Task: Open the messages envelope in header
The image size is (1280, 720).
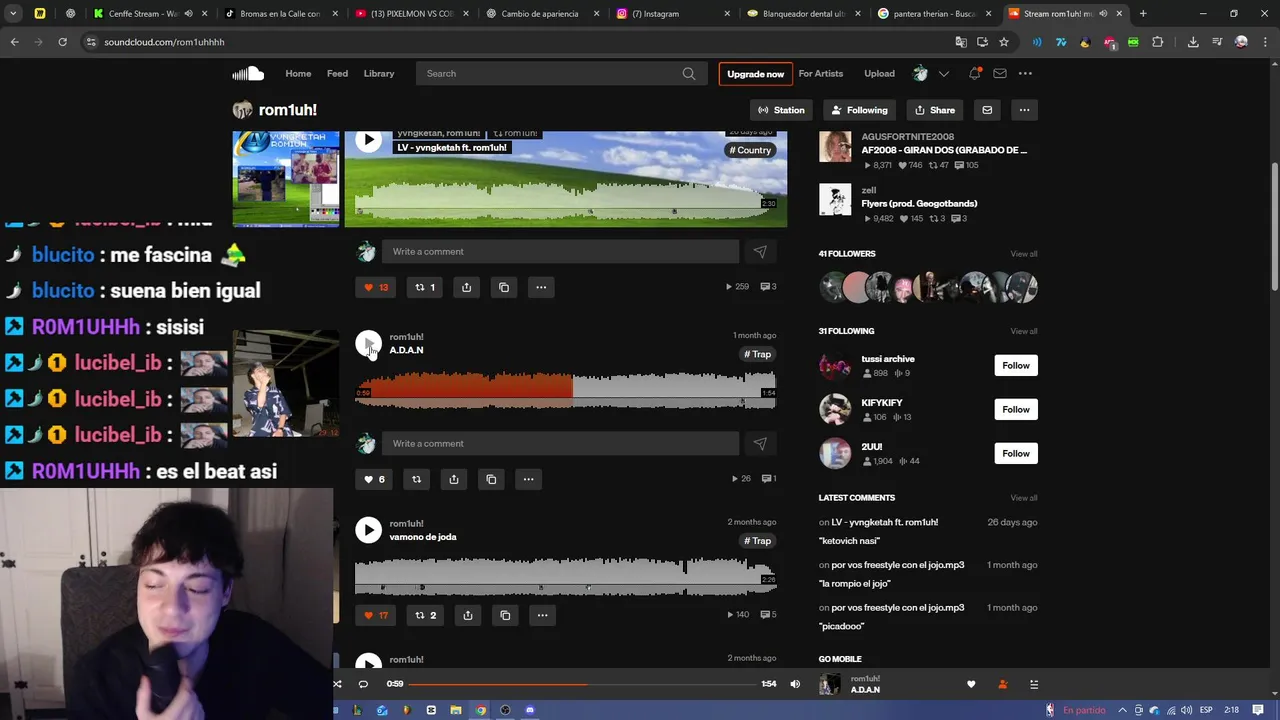Action: pos(999,73)
